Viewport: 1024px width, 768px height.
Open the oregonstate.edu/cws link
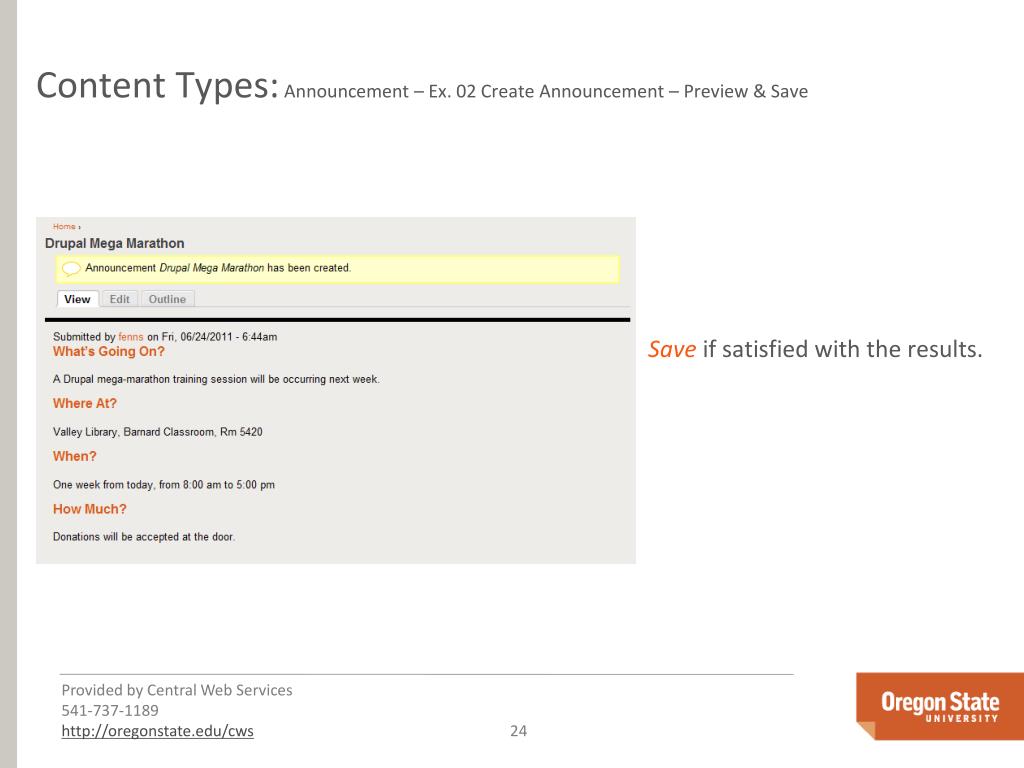pos(157,731)
